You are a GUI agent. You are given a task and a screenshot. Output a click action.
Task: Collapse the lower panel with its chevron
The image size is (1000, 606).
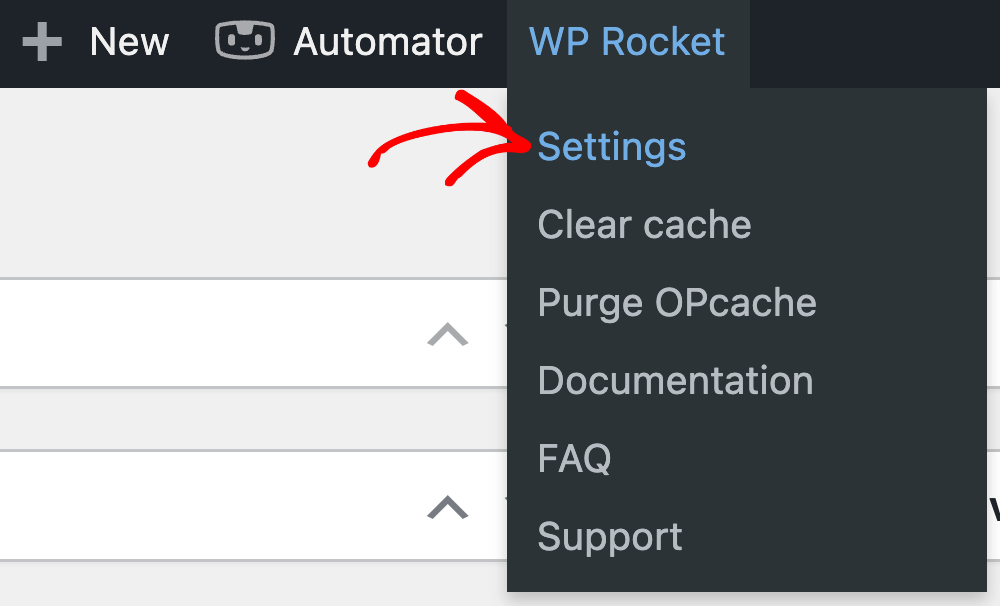coord(448,507)
